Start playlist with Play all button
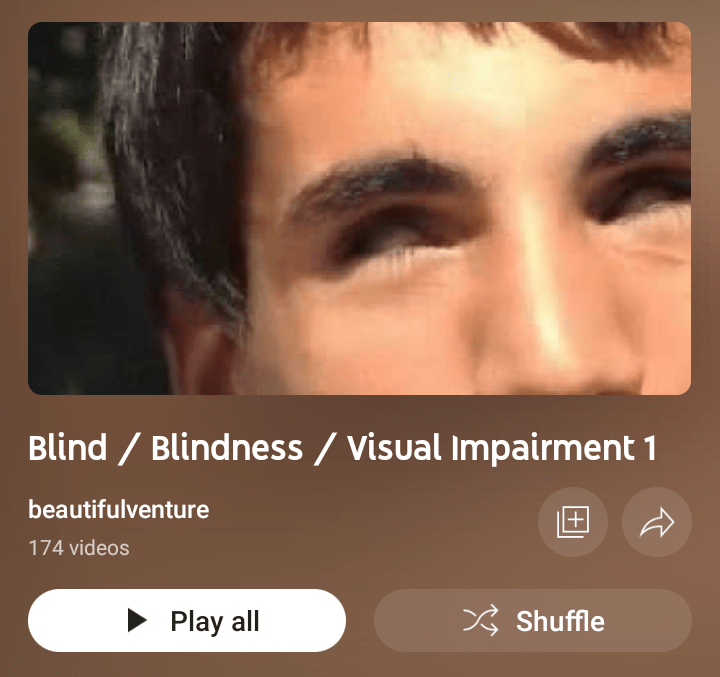The height and width of the screenshot is (677, 720). 187,620
